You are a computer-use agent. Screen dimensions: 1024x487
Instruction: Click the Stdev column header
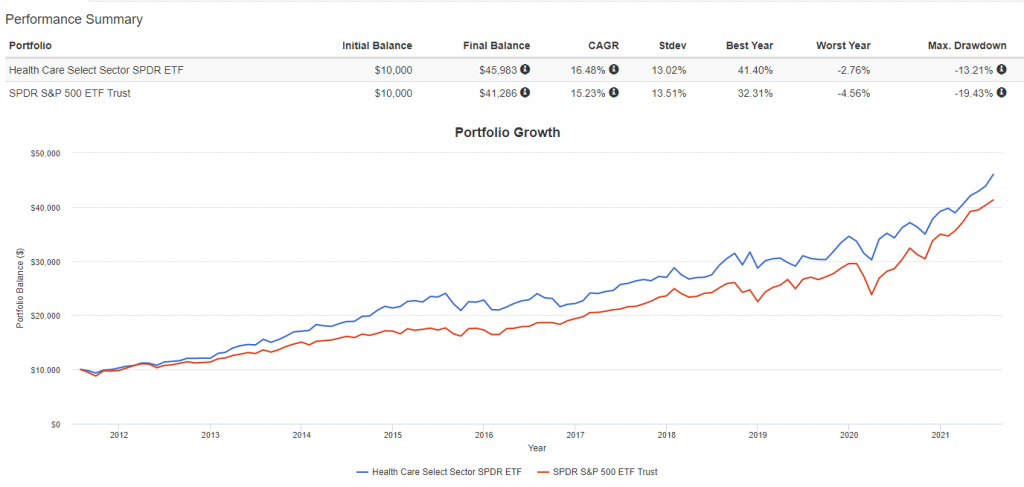(674, 46)
